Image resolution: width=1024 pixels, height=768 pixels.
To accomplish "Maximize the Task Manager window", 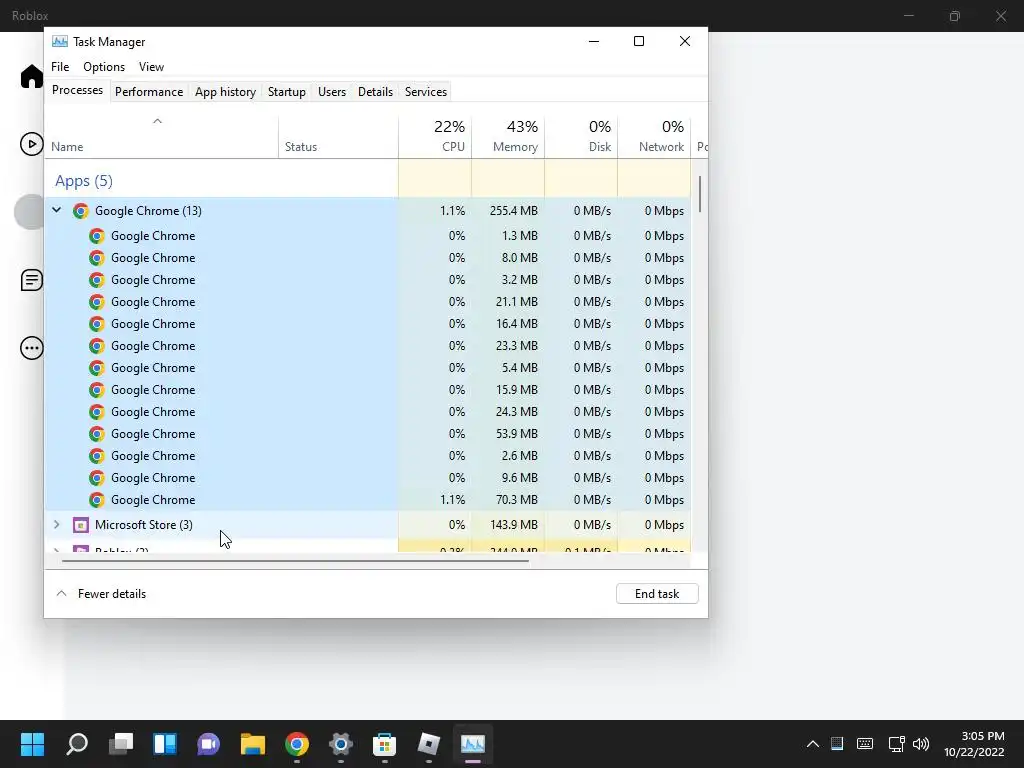I will 639,41.
